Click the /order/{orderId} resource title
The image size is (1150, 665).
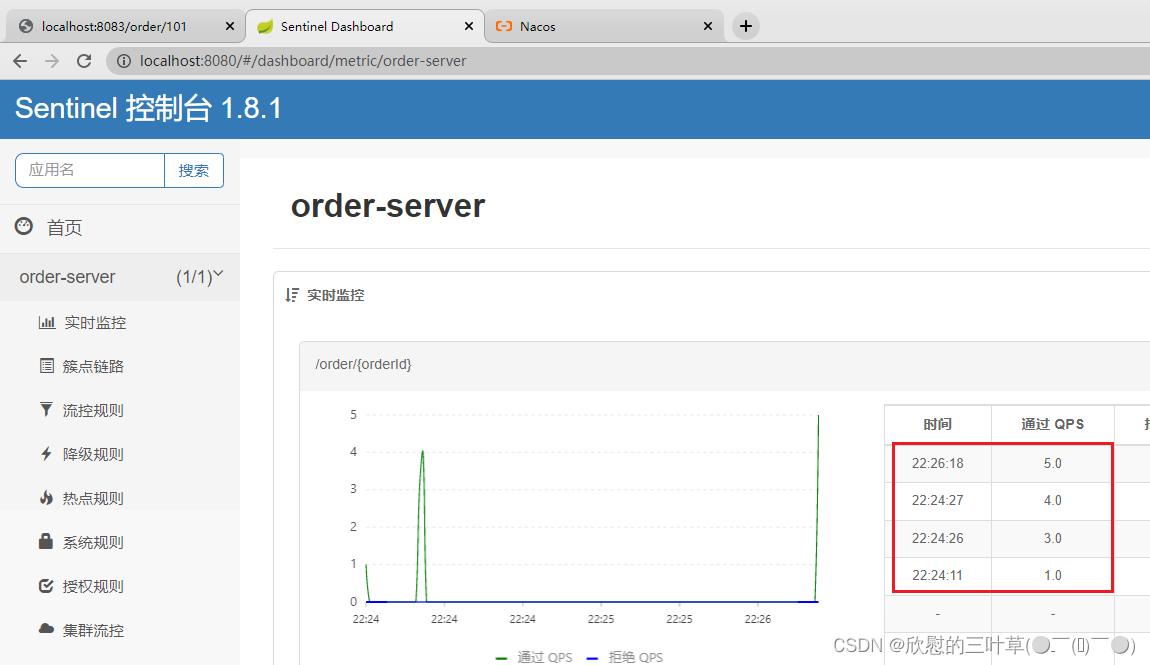point(364,364)
